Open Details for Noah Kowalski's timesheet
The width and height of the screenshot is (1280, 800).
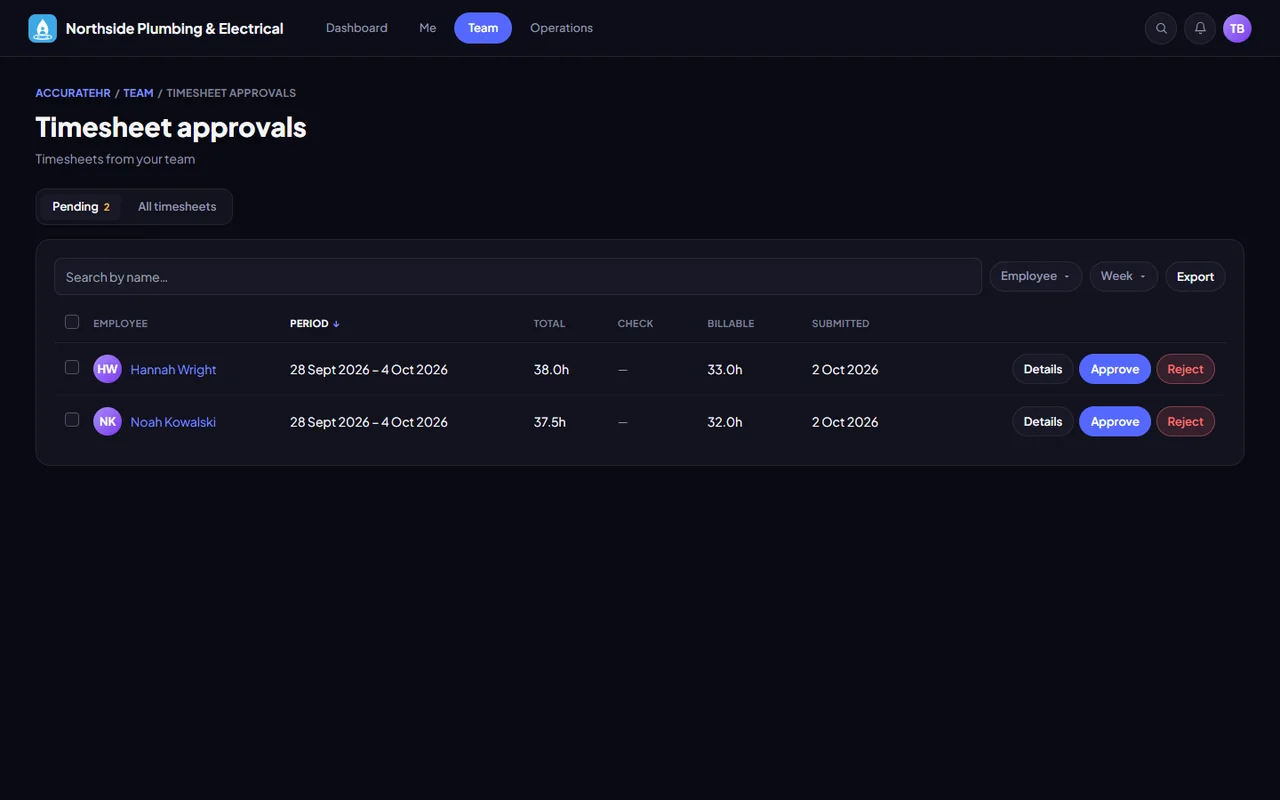point(1043,421)
